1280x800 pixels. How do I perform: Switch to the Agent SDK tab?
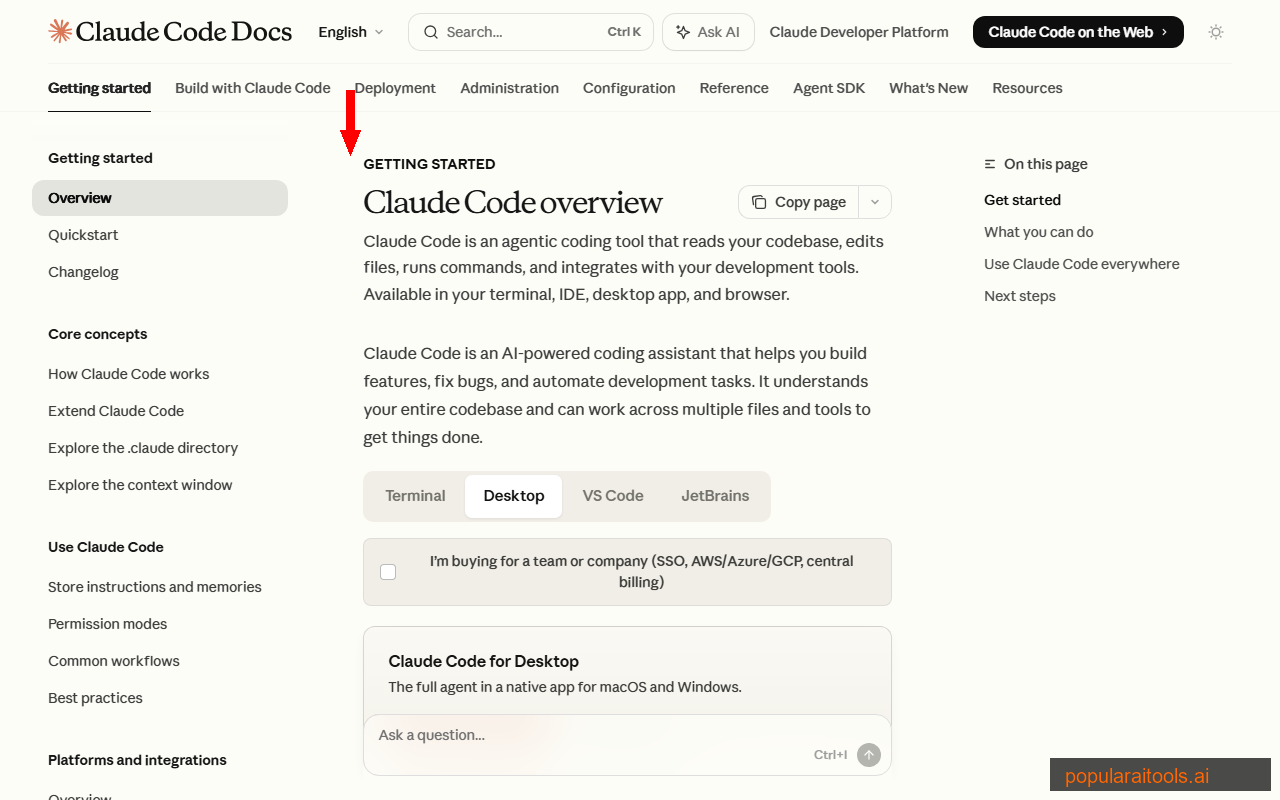click(x=828, y=88)
